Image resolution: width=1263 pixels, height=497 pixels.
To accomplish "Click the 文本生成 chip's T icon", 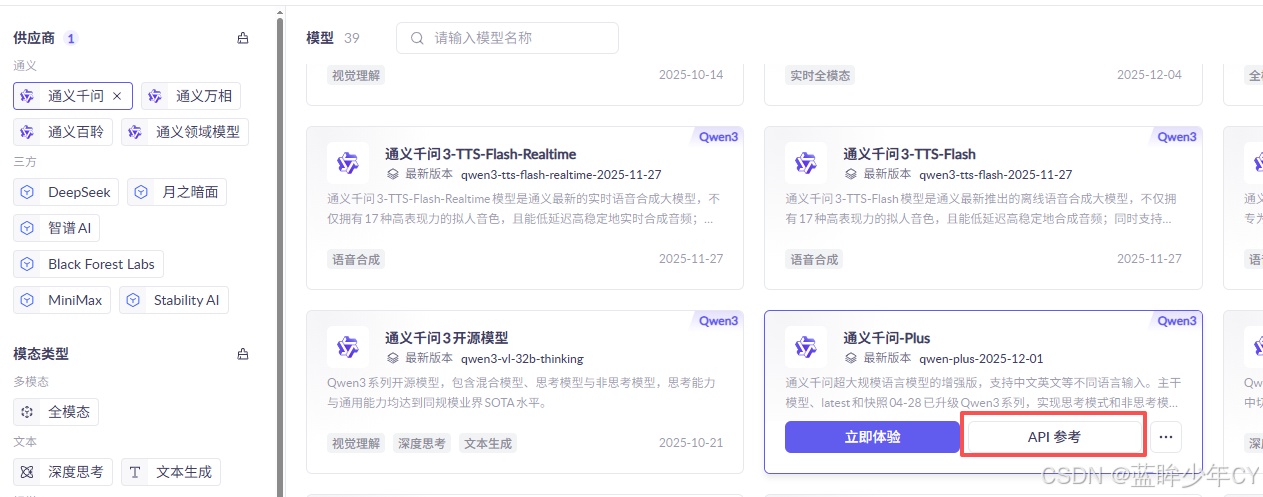I will pyautogui.click(x=135, y=472).
